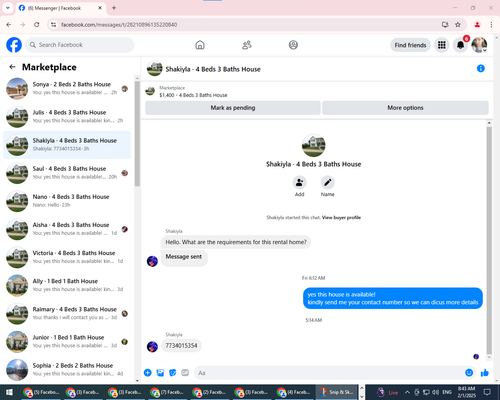Open the tab search dropdown arrow
The height and width of the screenshot is (400, 500).
coord(8,8)
